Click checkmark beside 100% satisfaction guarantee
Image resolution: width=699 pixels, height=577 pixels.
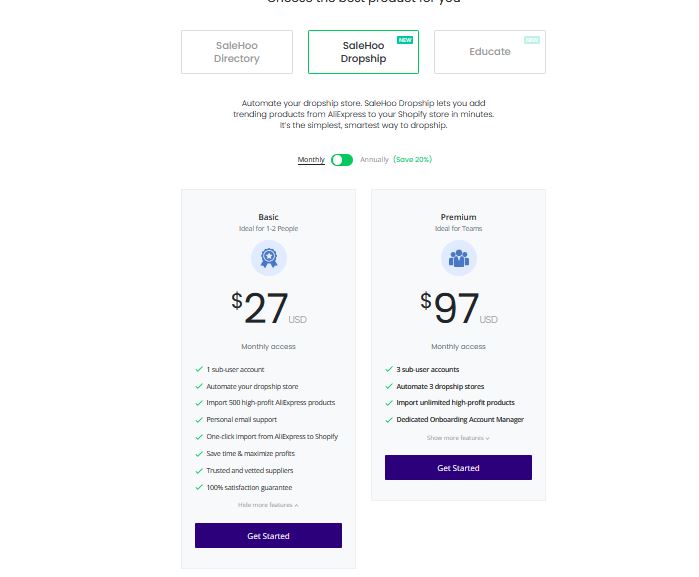[199, 487]
